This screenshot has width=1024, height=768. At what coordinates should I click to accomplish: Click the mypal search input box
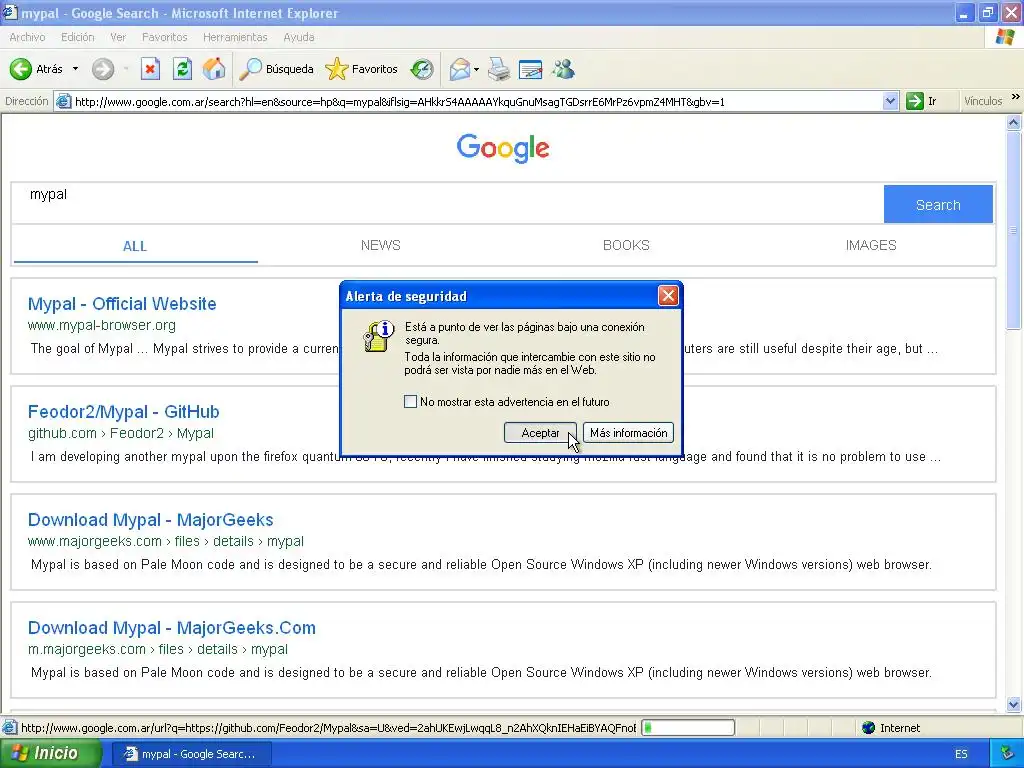[448, 203]
